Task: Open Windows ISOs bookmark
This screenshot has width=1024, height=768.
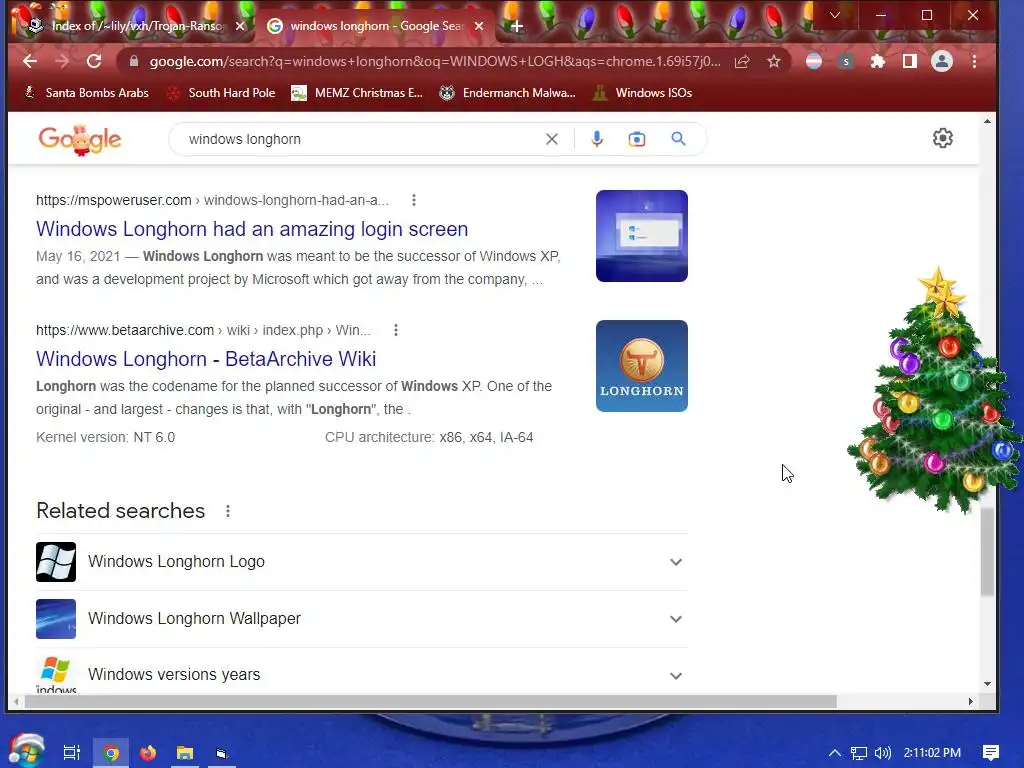Action: click(642, 93)
